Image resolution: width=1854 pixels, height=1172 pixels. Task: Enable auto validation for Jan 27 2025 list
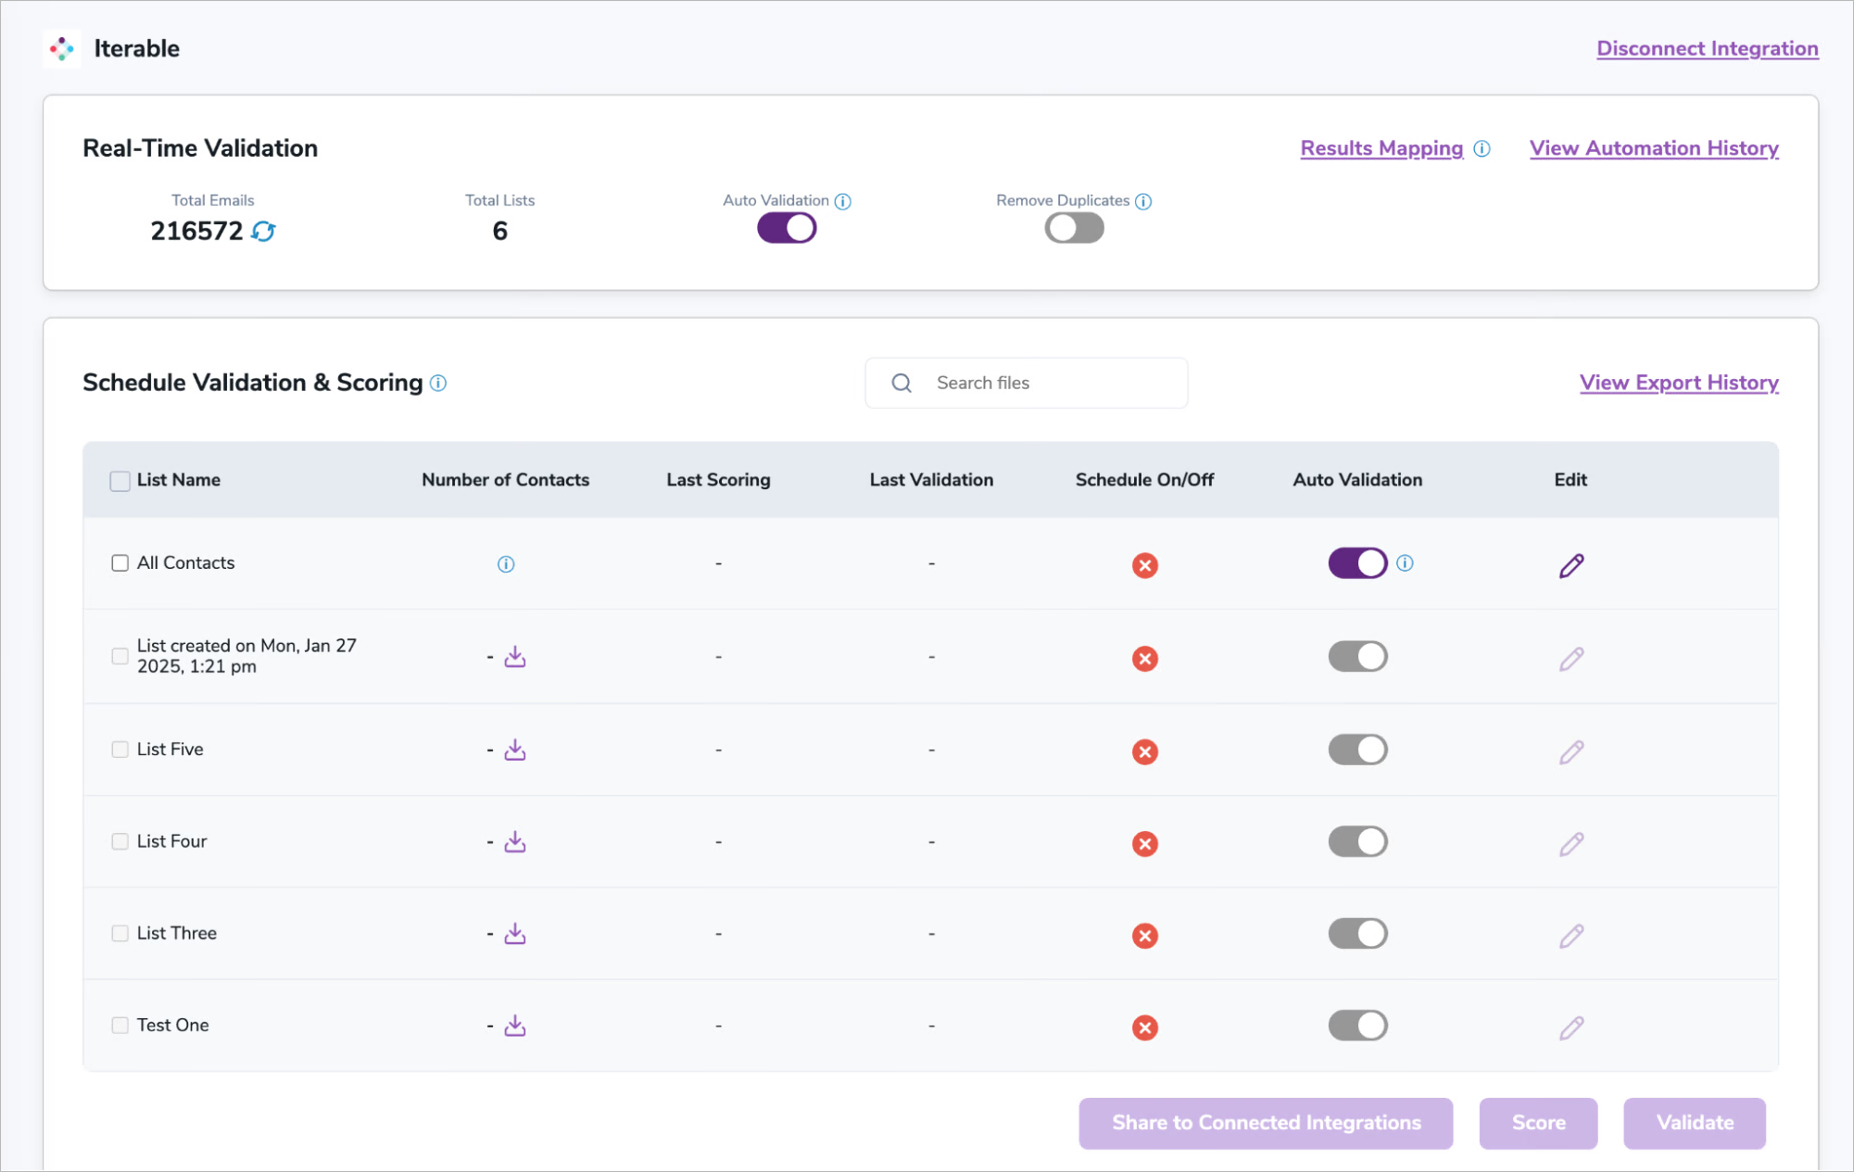coord(1357,657)
